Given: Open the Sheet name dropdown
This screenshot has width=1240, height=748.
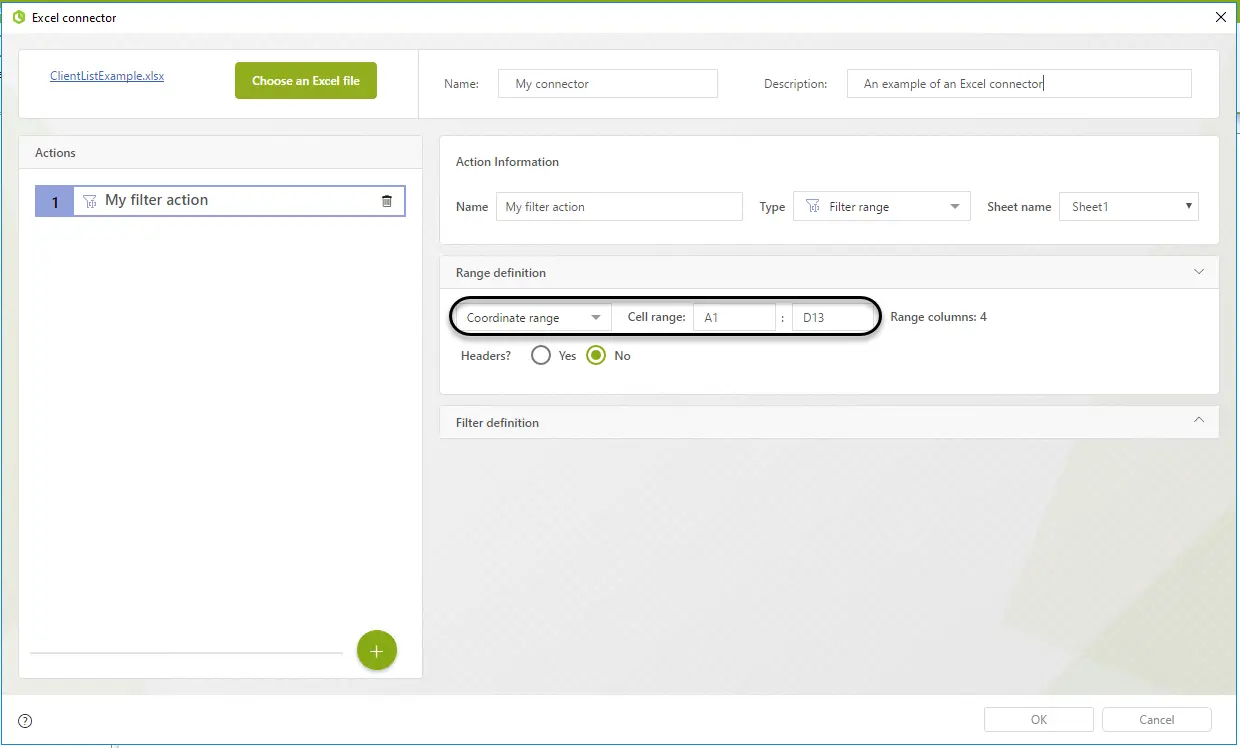Looking at the screenshot, I should [x=1129, y=207].
